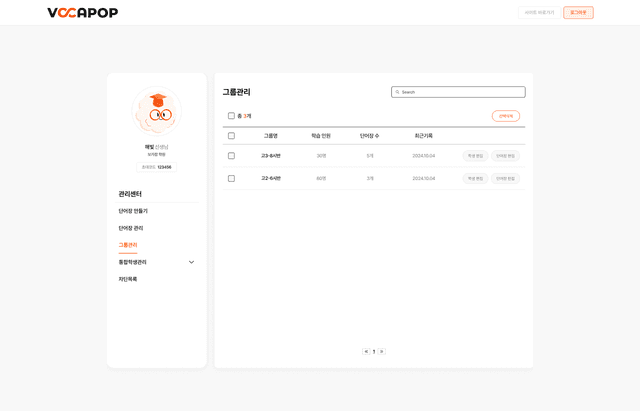Toggle the table header select-all checkbox
The height and width of the screenshot is (411, 640).
tap(231, 136)
